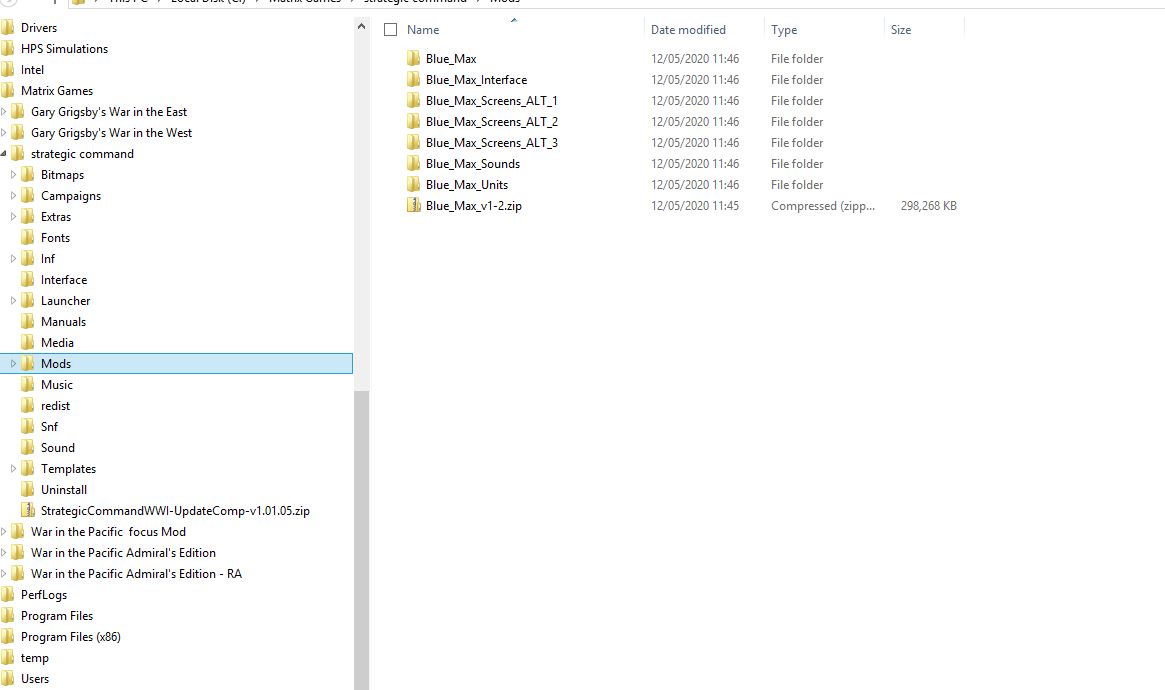Screen dimensions: 1165x690
Task: Open the Blue_Max_Screens_ALT_3 folder icon
Action: tap(414, 143)
